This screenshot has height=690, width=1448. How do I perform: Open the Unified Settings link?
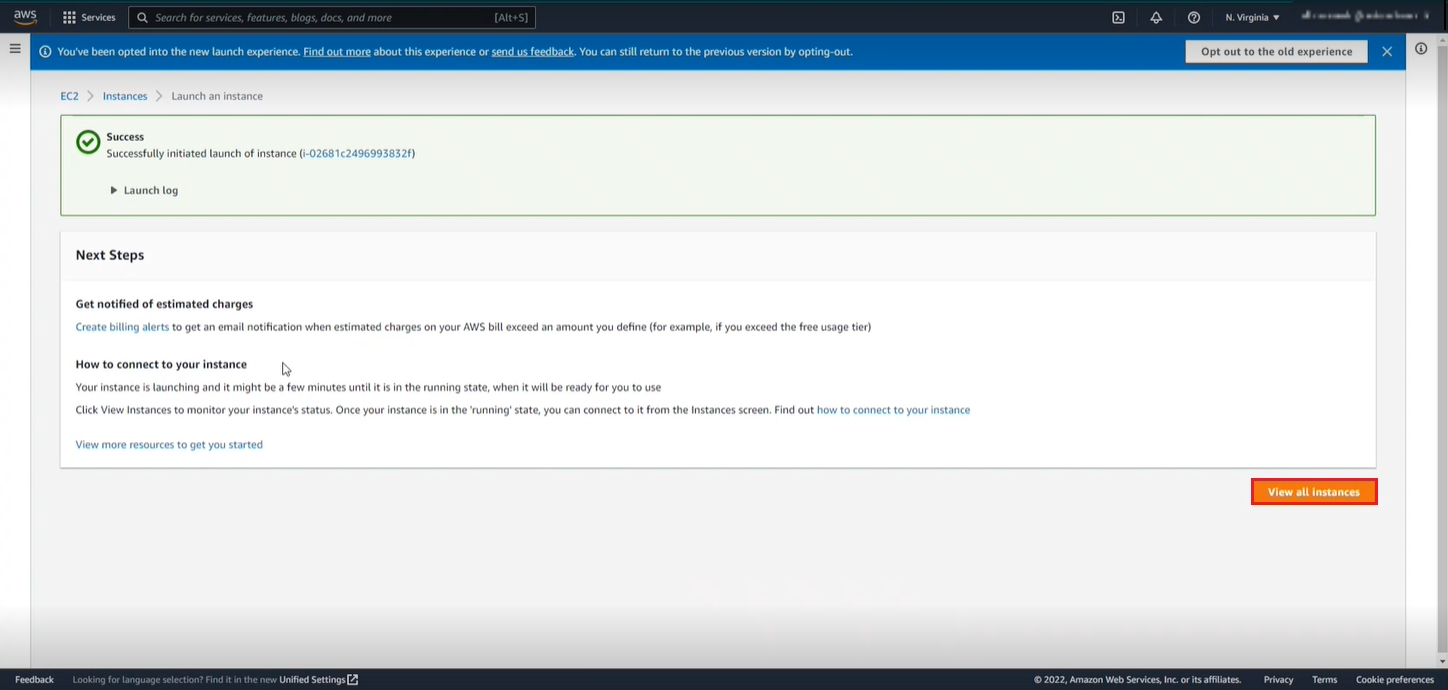coord(312,680)
